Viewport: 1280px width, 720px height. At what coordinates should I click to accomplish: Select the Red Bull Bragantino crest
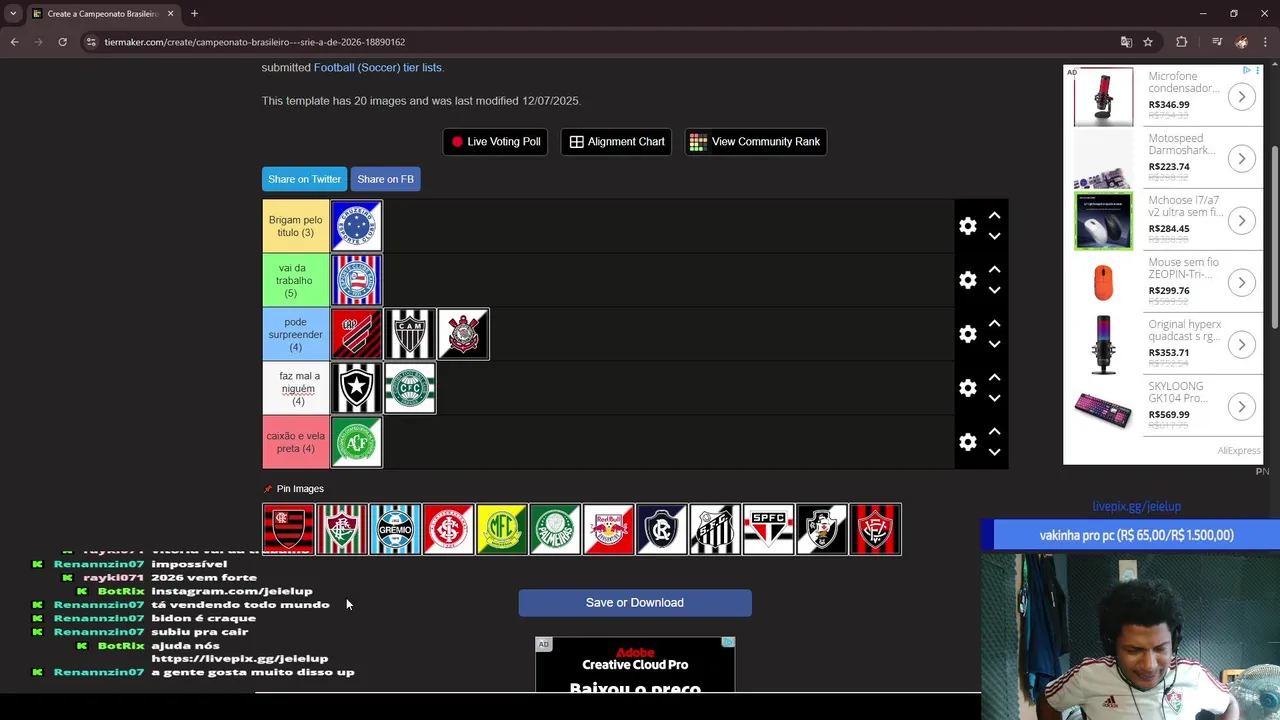(608, 529)
